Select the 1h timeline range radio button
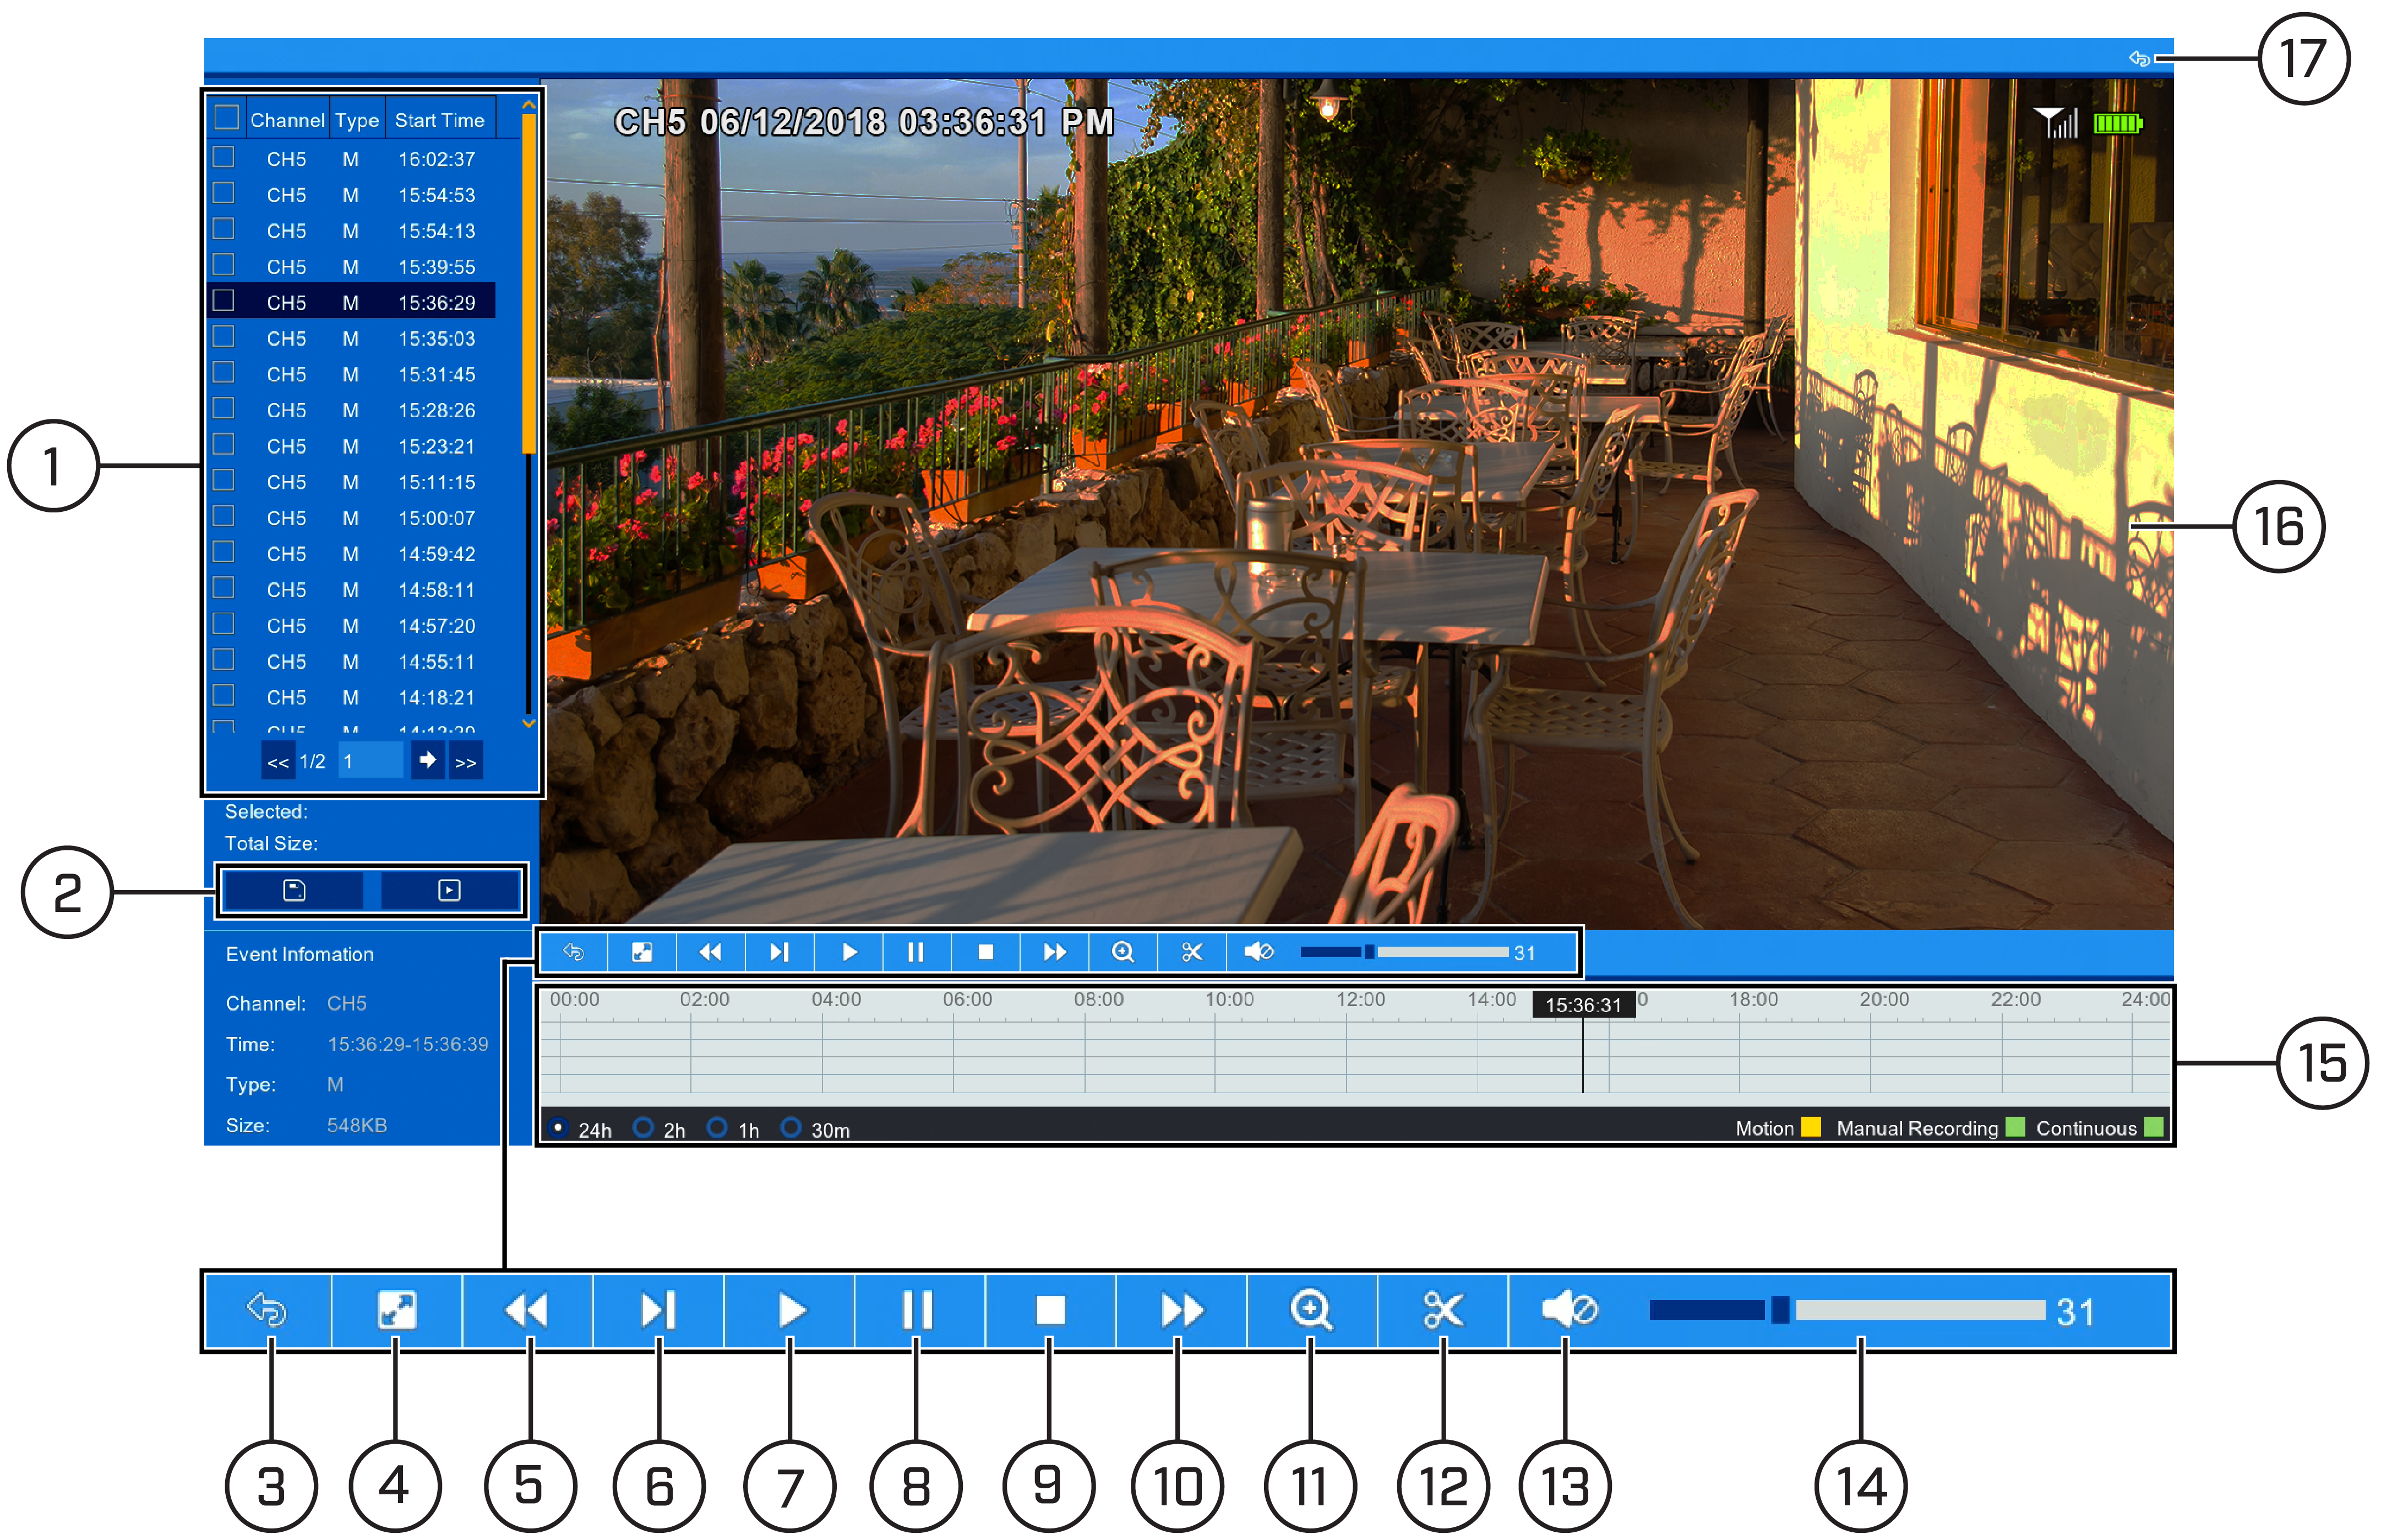The width and height of the screenshot is (2381, 1540). coord(717,1128)
